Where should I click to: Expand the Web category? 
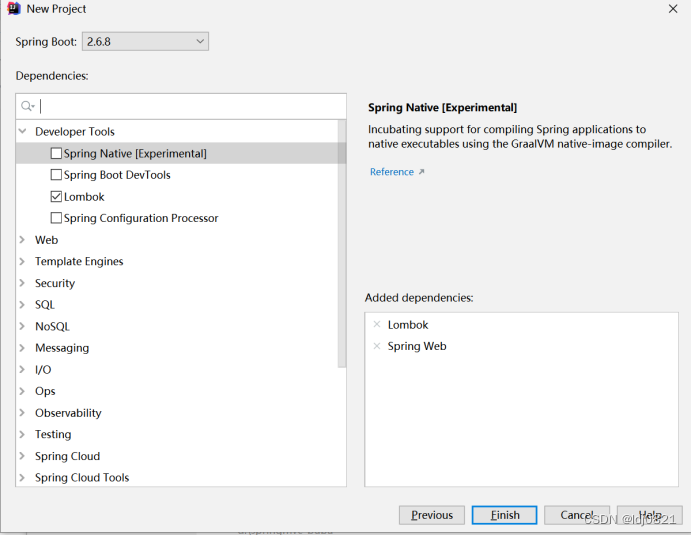(23, 240)
